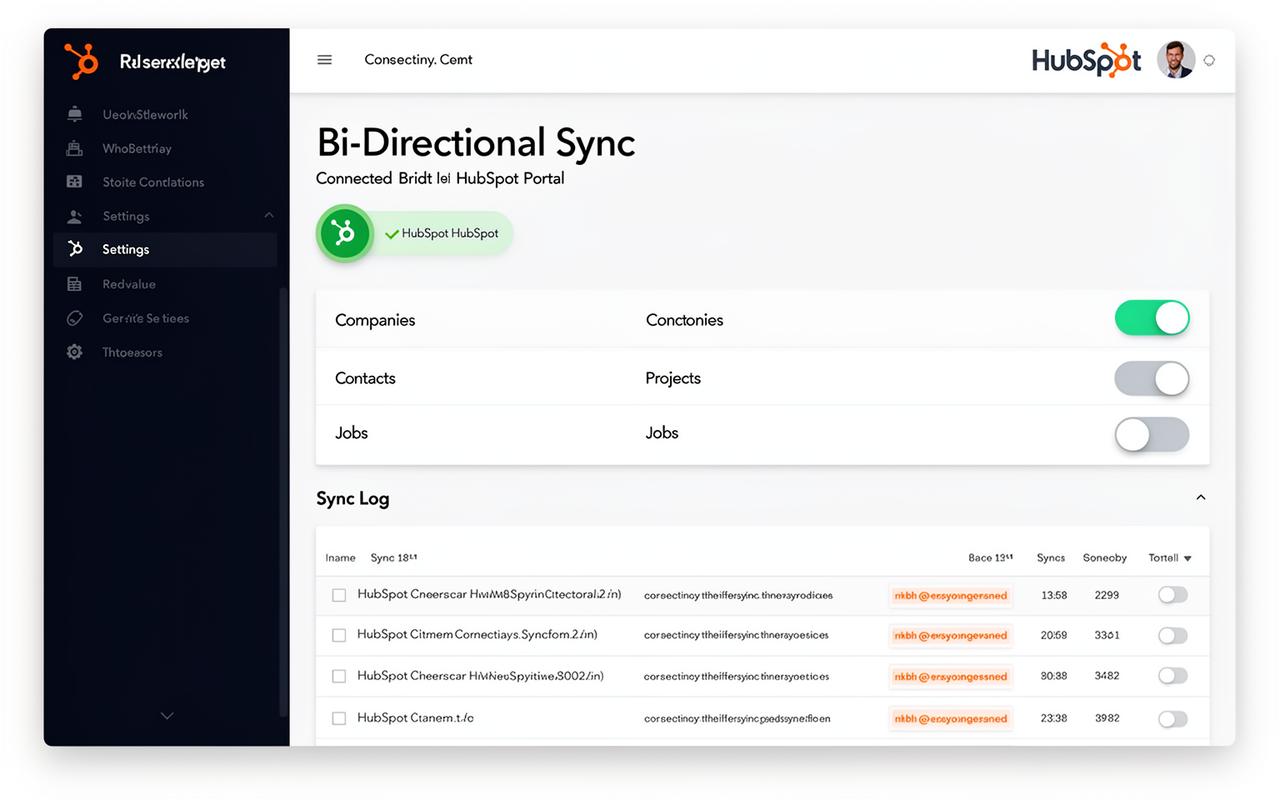Sort by the Syncs column header
Image resolution: width=1280 pixels, height=800 pixels.
pos(1051,558)
